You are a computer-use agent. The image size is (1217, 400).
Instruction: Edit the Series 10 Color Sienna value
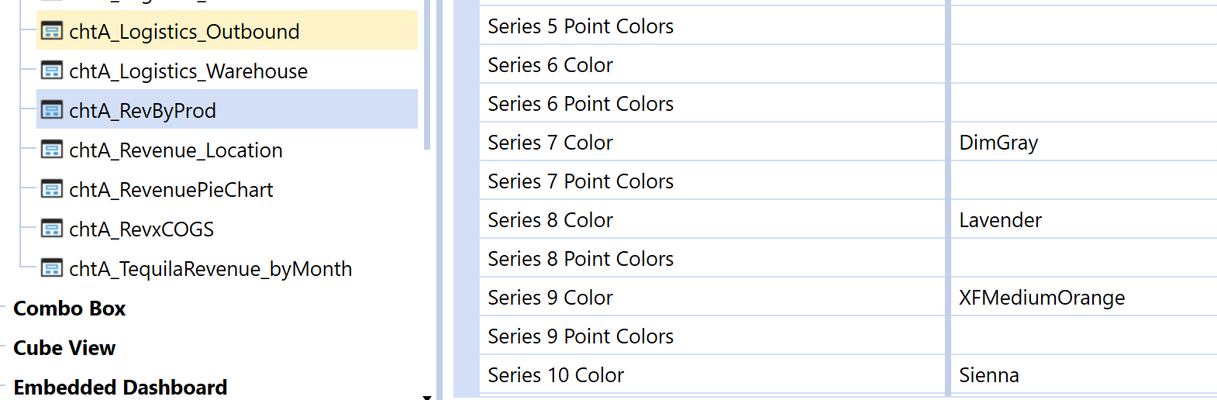[1083, 376]
